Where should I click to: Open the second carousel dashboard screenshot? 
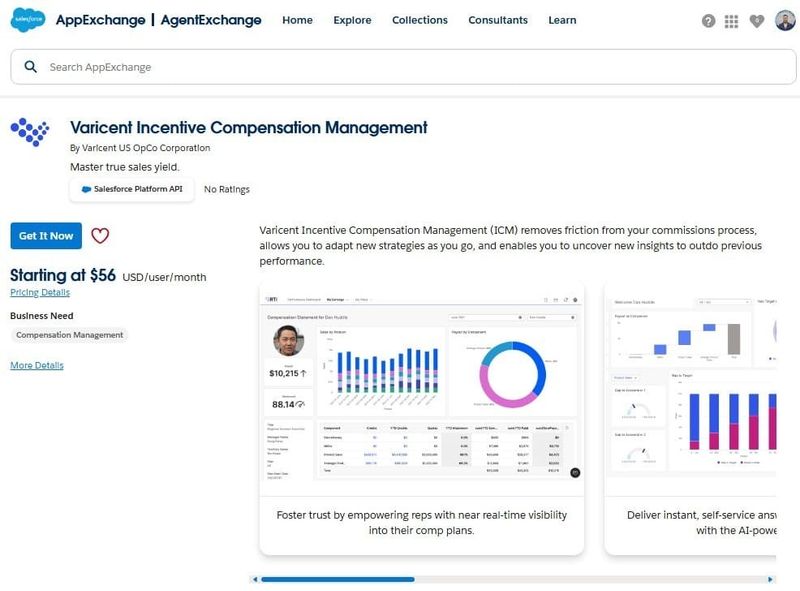tap(690, 388)
